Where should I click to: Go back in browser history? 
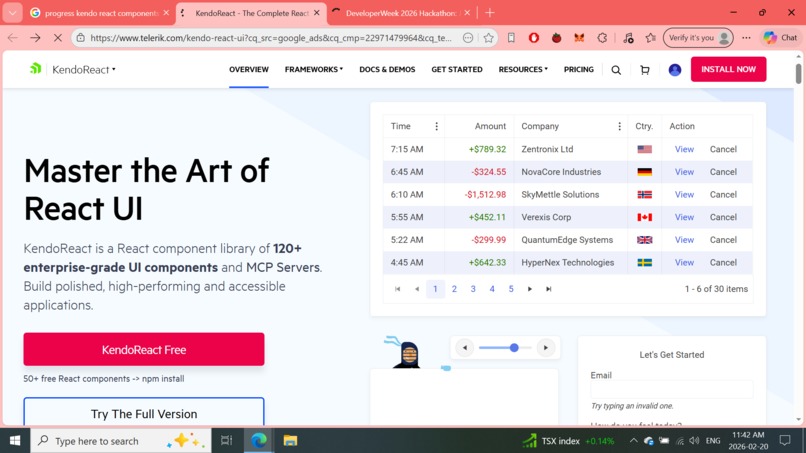[13, 38]
